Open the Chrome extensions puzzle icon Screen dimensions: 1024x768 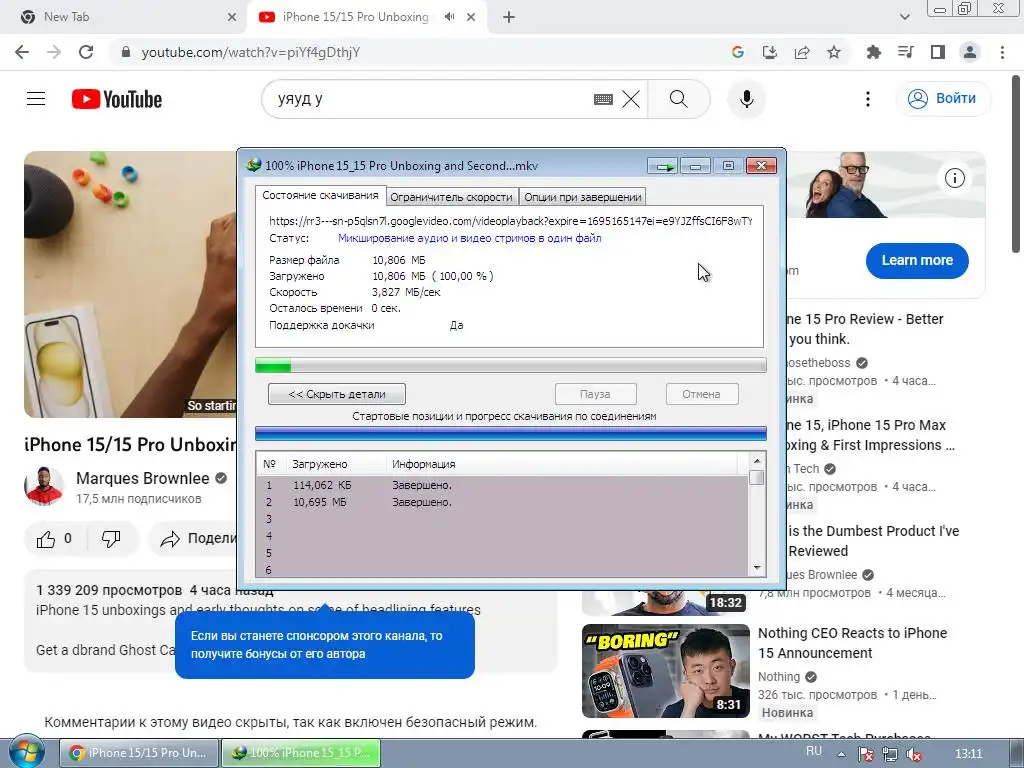[x=873, y=52]
